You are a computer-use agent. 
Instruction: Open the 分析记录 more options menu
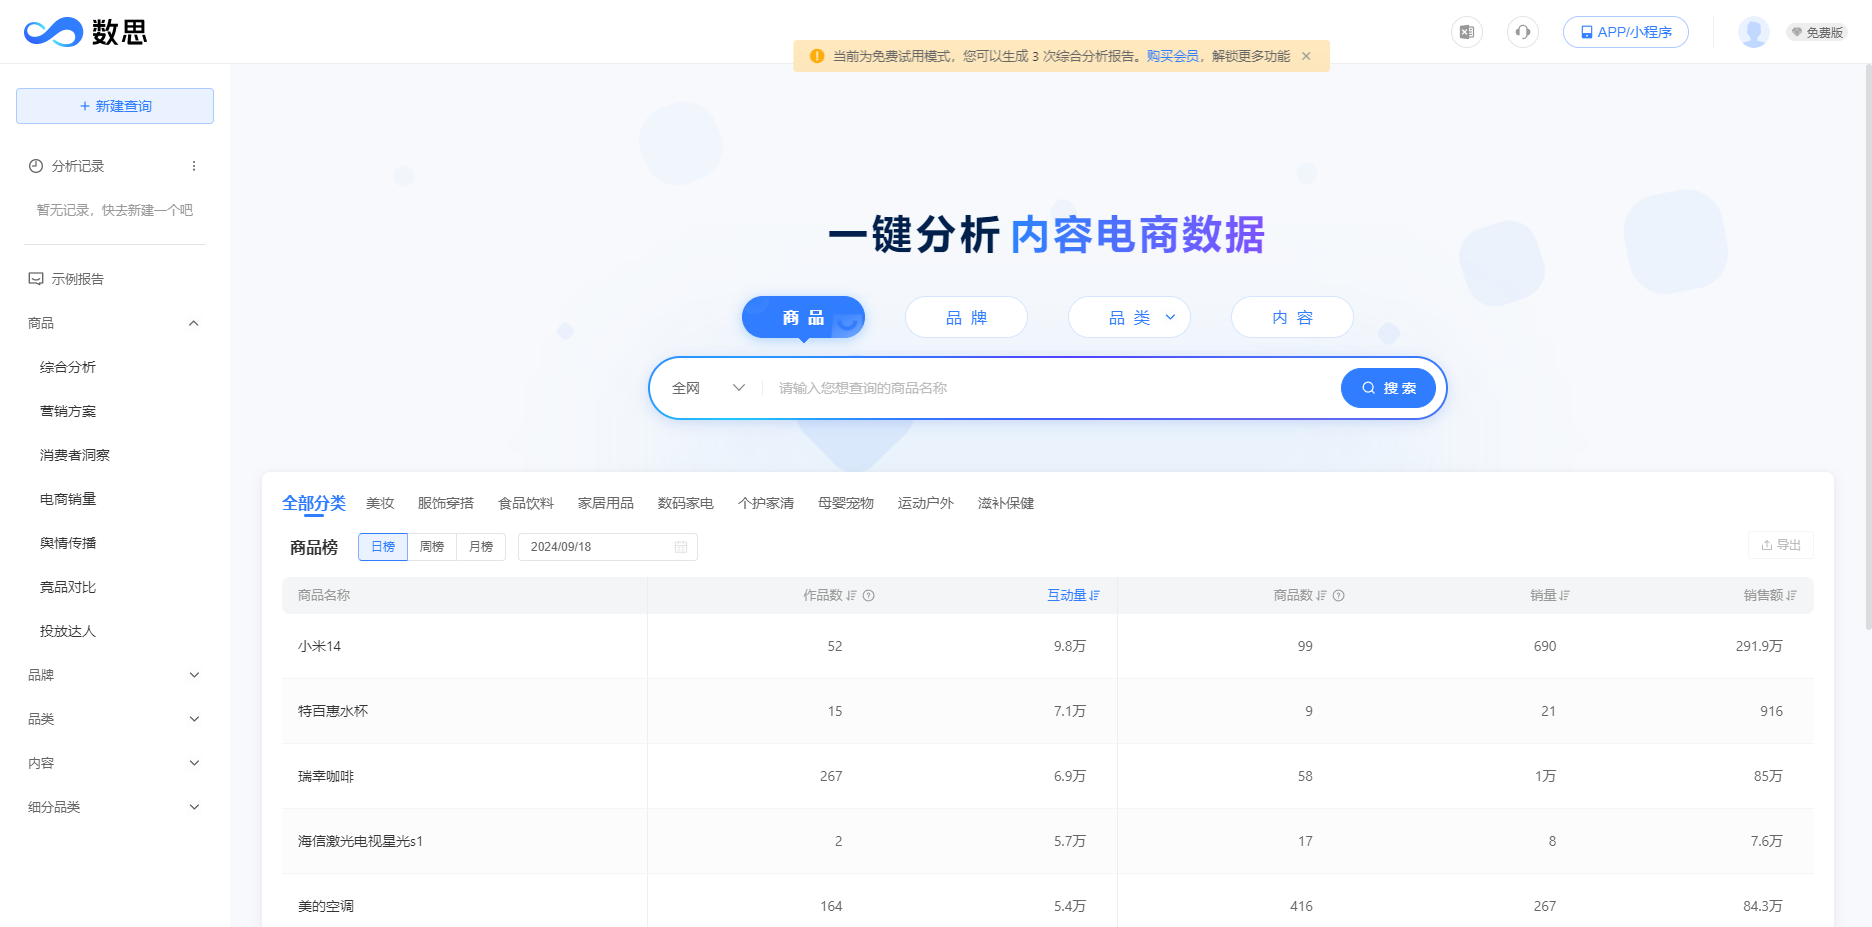coord(194,166)
